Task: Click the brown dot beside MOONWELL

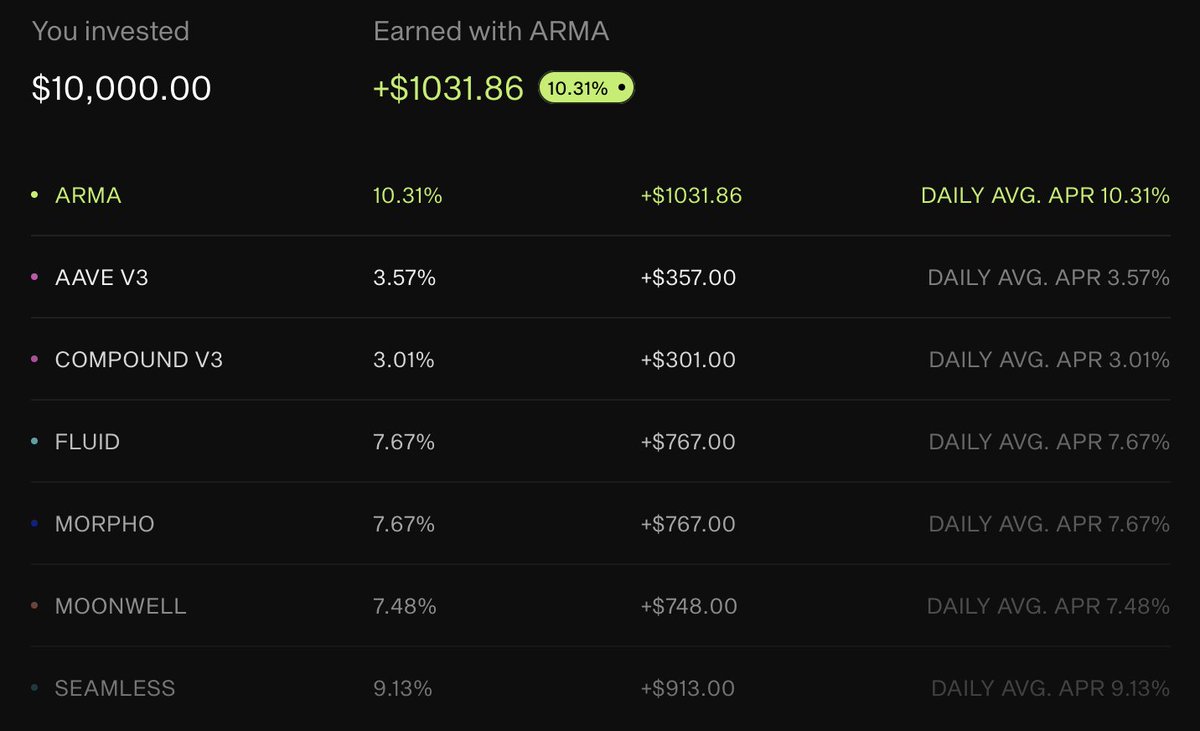Action: tap(35, 606)
